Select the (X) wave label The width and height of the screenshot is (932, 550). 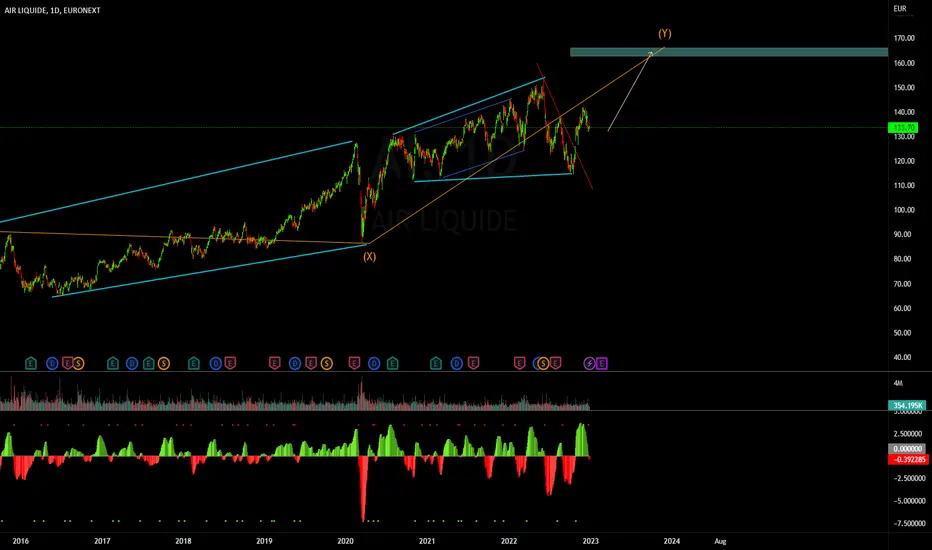(370, 256)
